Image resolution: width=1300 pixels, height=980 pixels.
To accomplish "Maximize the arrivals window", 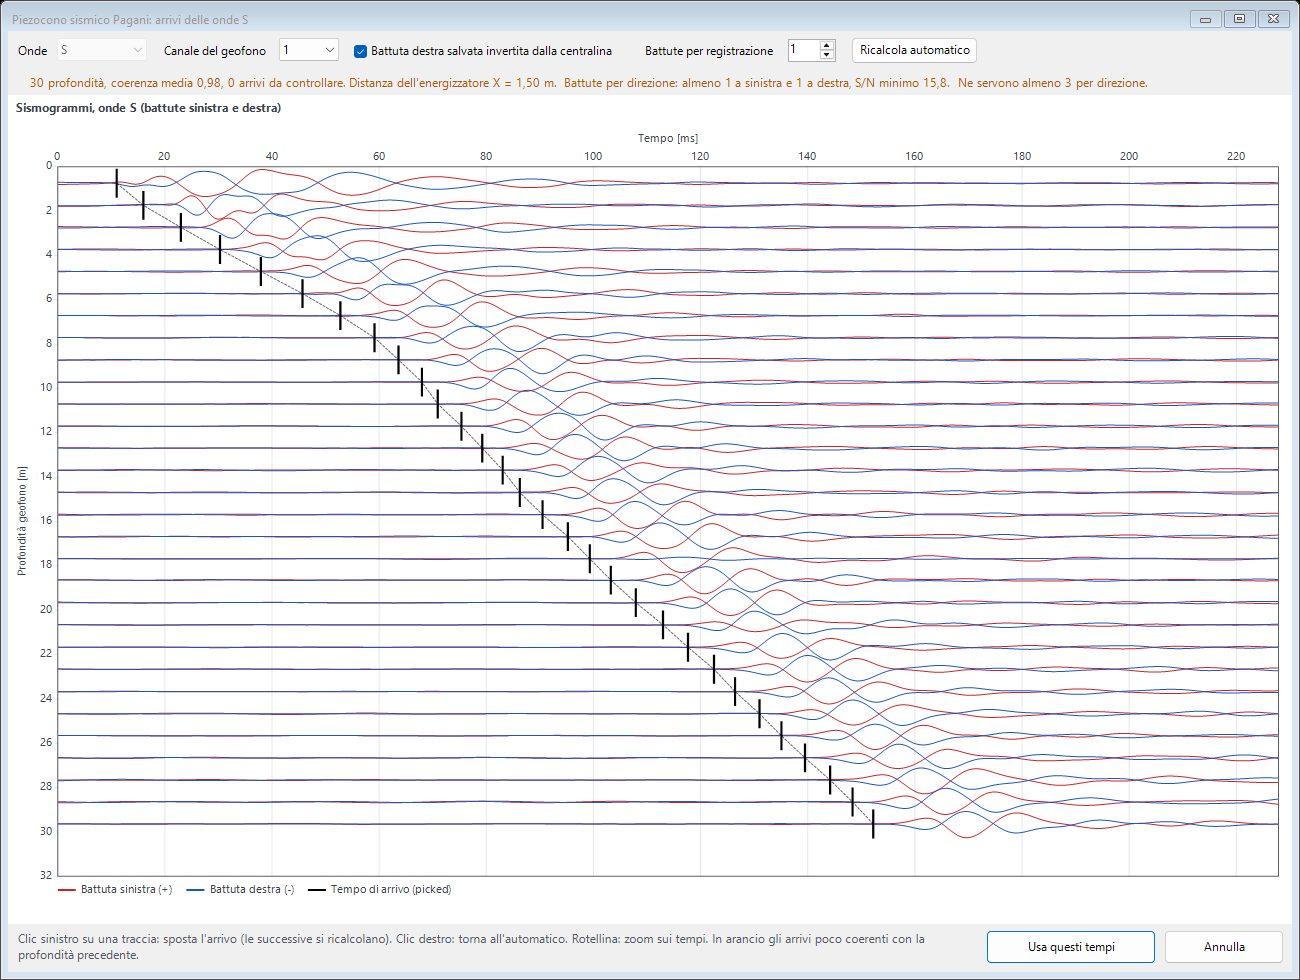I will tap(1239, 19).
